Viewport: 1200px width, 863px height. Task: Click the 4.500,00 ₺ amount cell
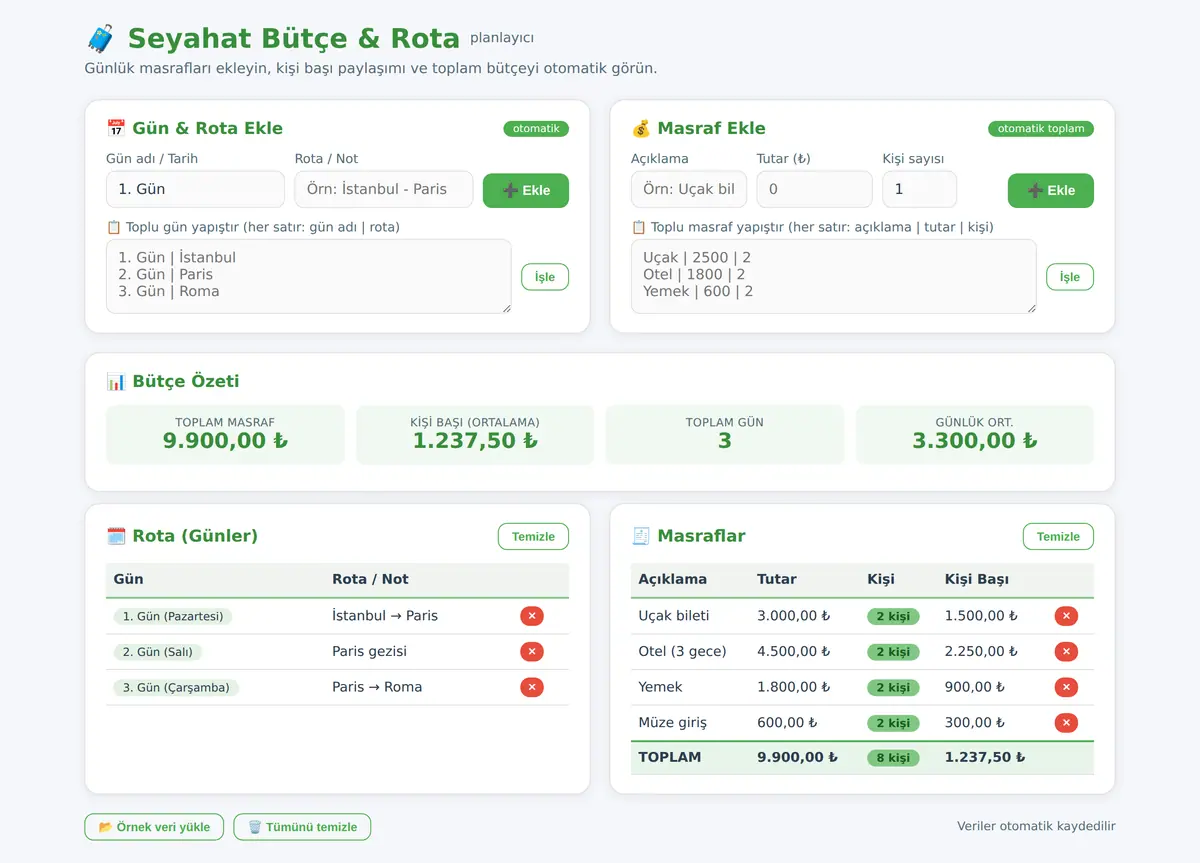794,652
